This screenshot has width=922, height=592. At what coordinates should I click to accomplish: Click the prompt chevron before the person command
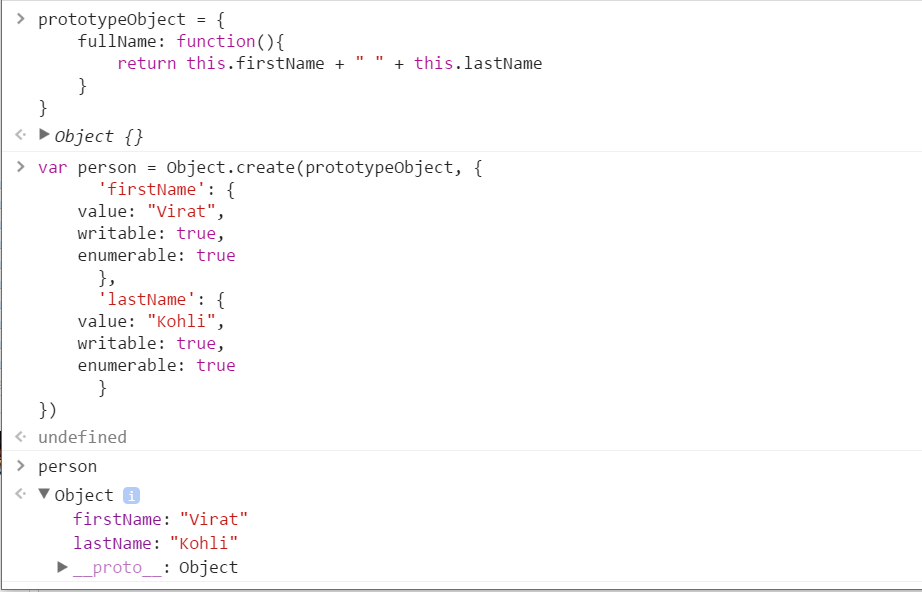click(x=21, y=464)
